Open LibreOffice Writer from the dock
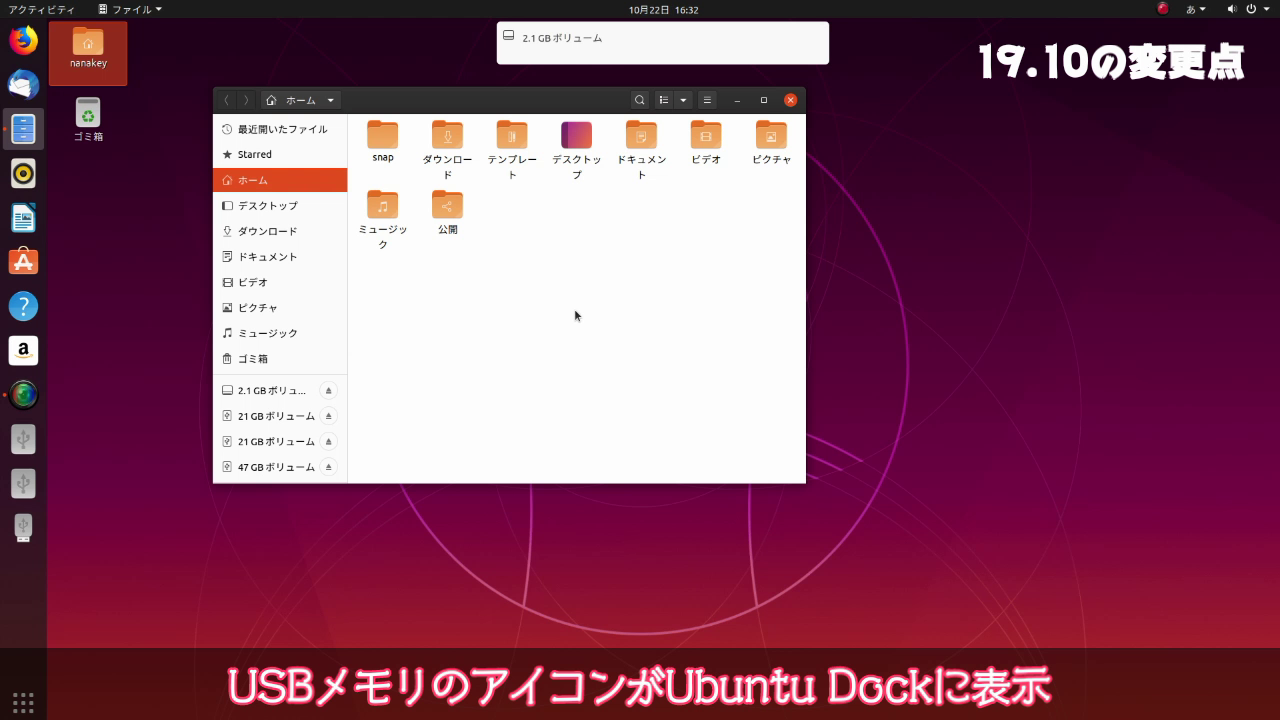This screenshot has width=1280, height=720. tap(23, 217)
